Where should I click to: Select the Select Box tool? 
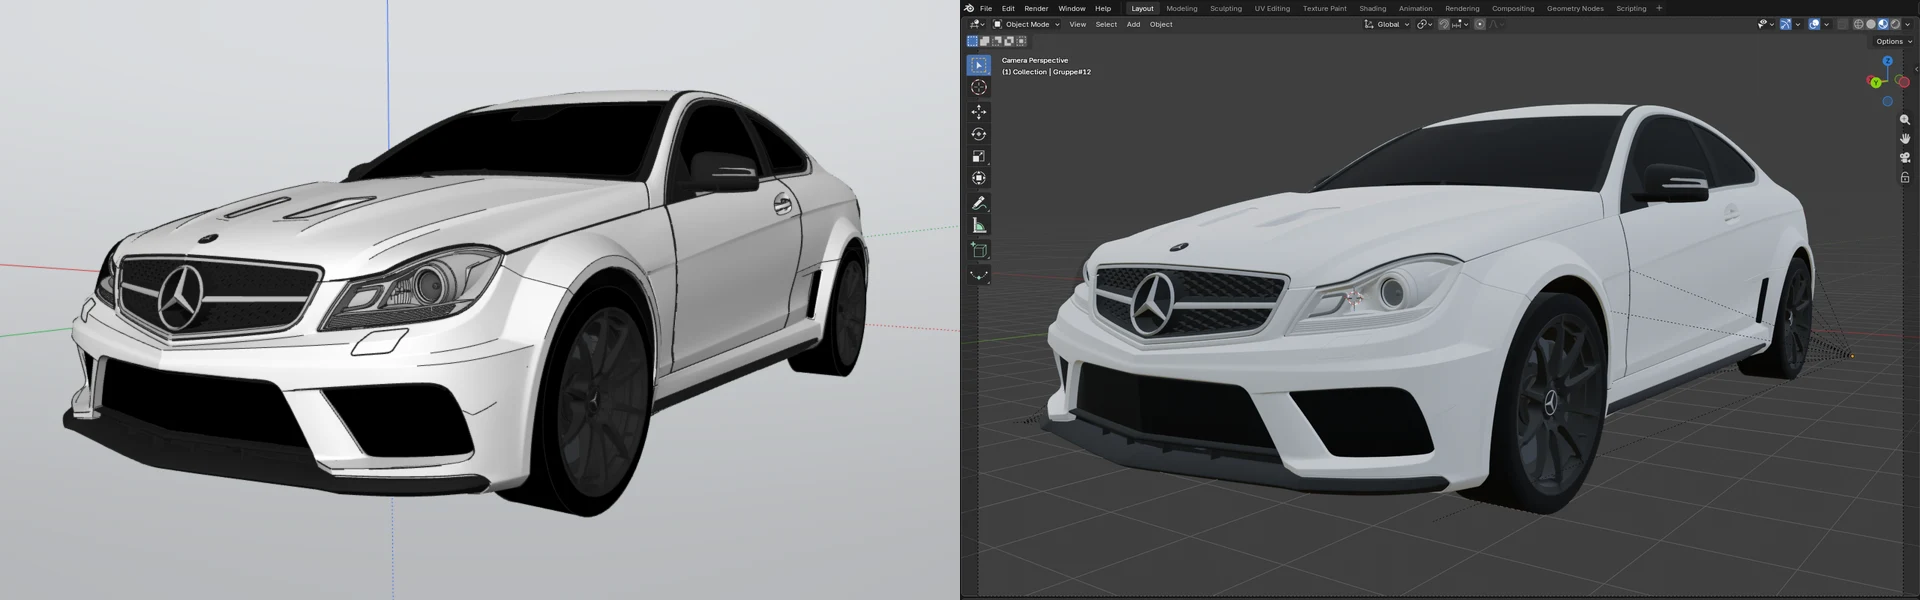pos(979,65)
